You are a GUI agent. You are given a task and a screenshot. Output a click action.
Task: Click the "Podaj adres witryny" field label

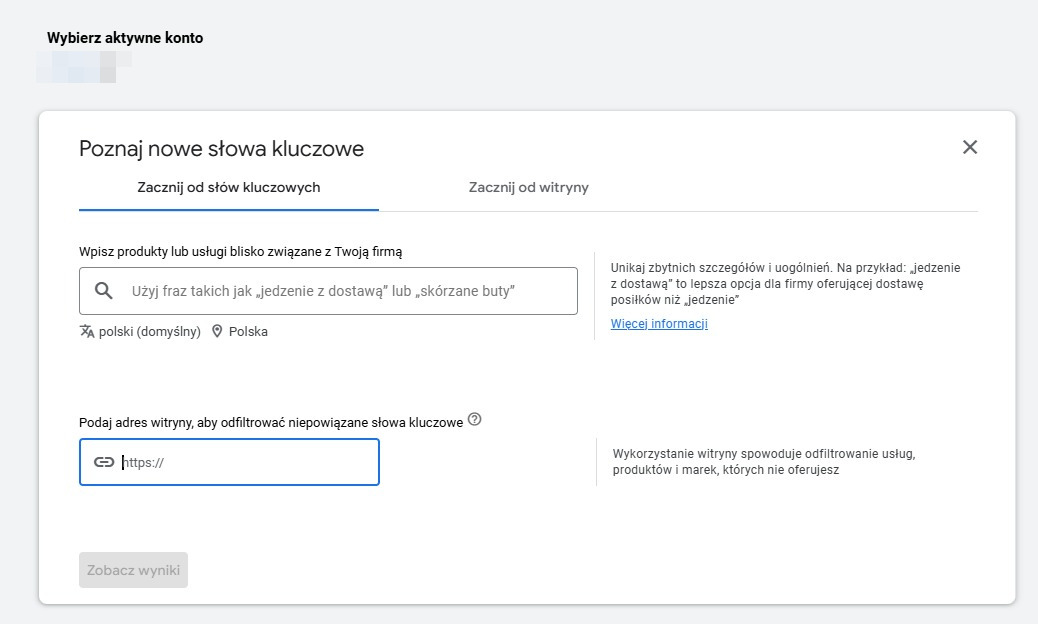[x=271, y=422]
